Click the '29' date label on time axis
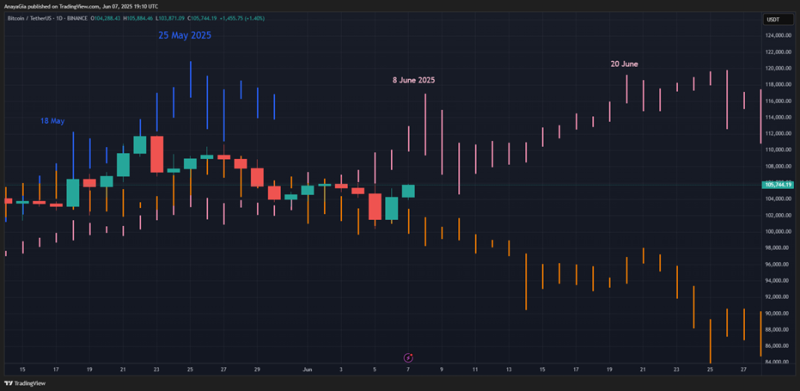Viewport: 800px width, 391px height. (257, 369)
